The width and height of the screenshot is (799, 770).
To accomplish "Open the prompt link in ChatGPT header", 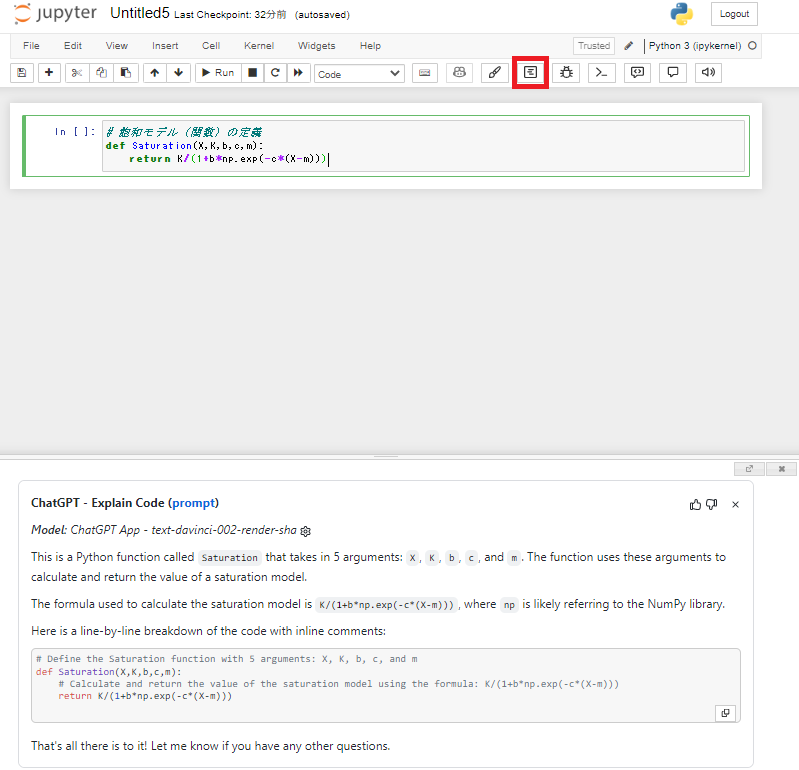I will click(194, 503).
